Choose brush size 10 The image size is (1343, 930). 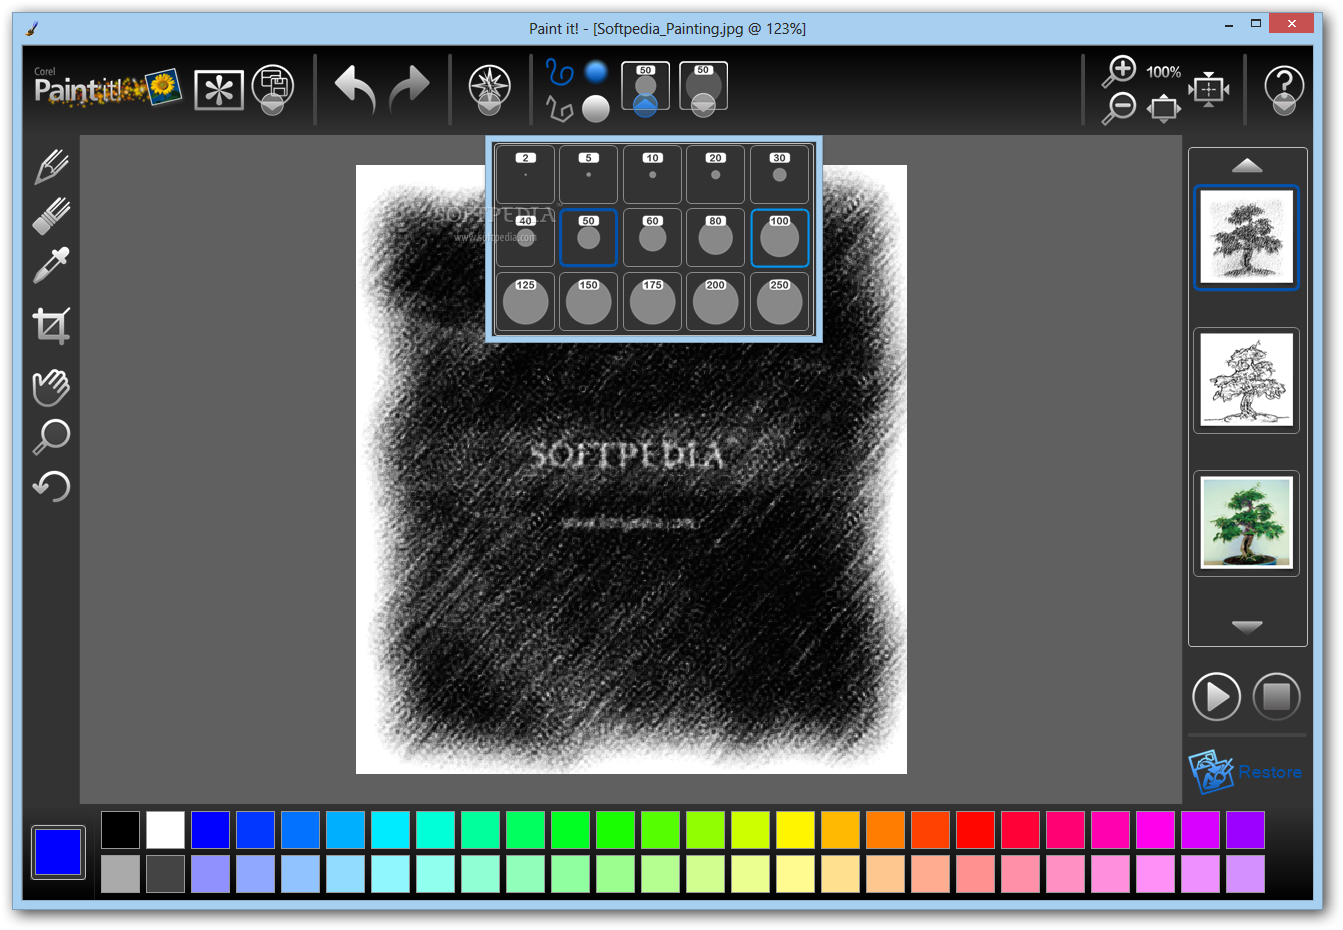pyautogui.click(x=652, y=174)
